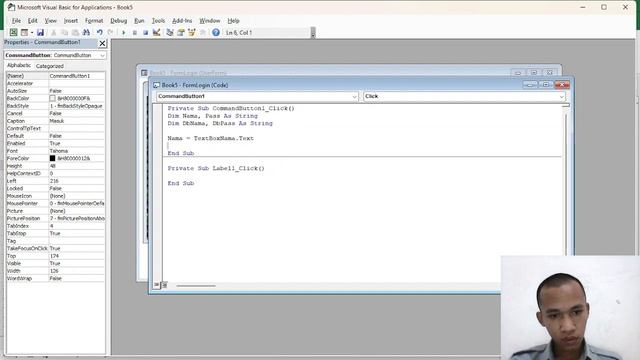
Task: Open toolbar options arrow at toolbar end
Action: [313, 33]
